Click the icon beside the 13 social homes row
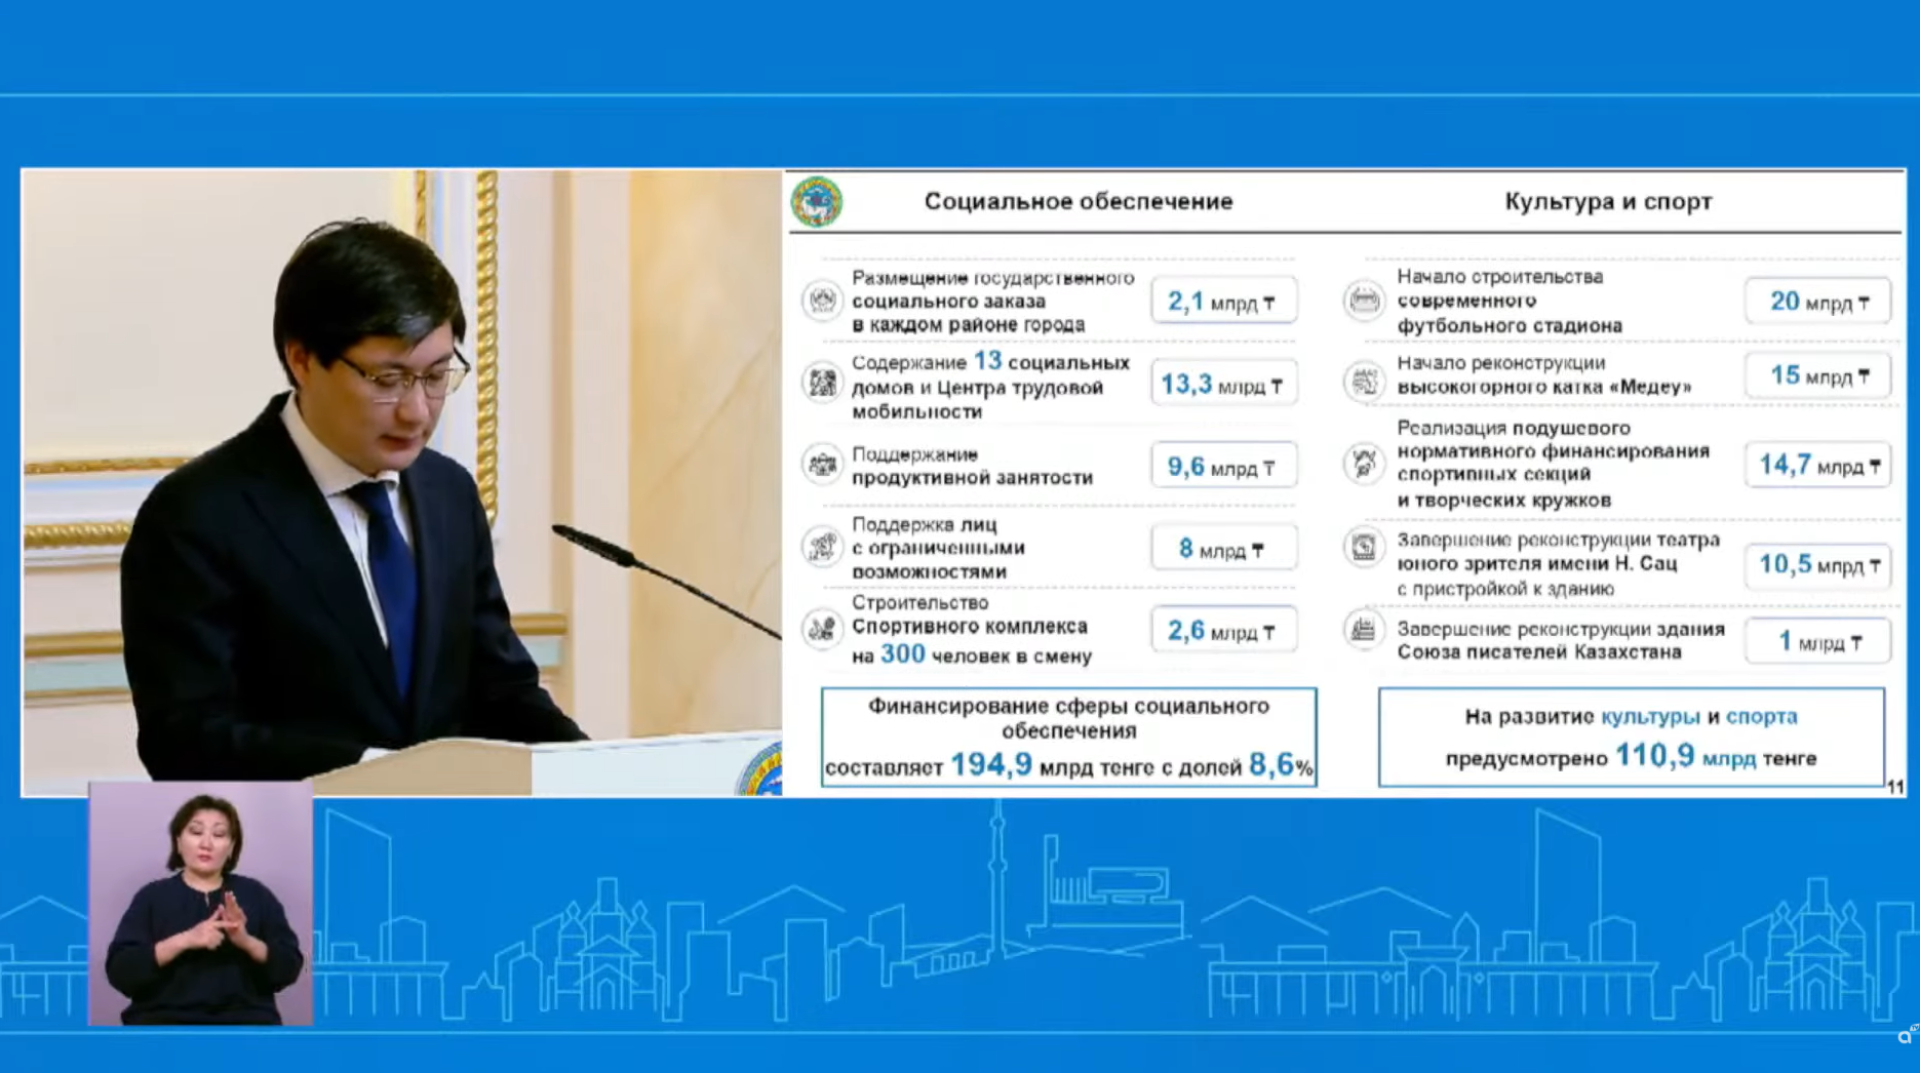The image size is (1920, 1073). click(822, 383)
